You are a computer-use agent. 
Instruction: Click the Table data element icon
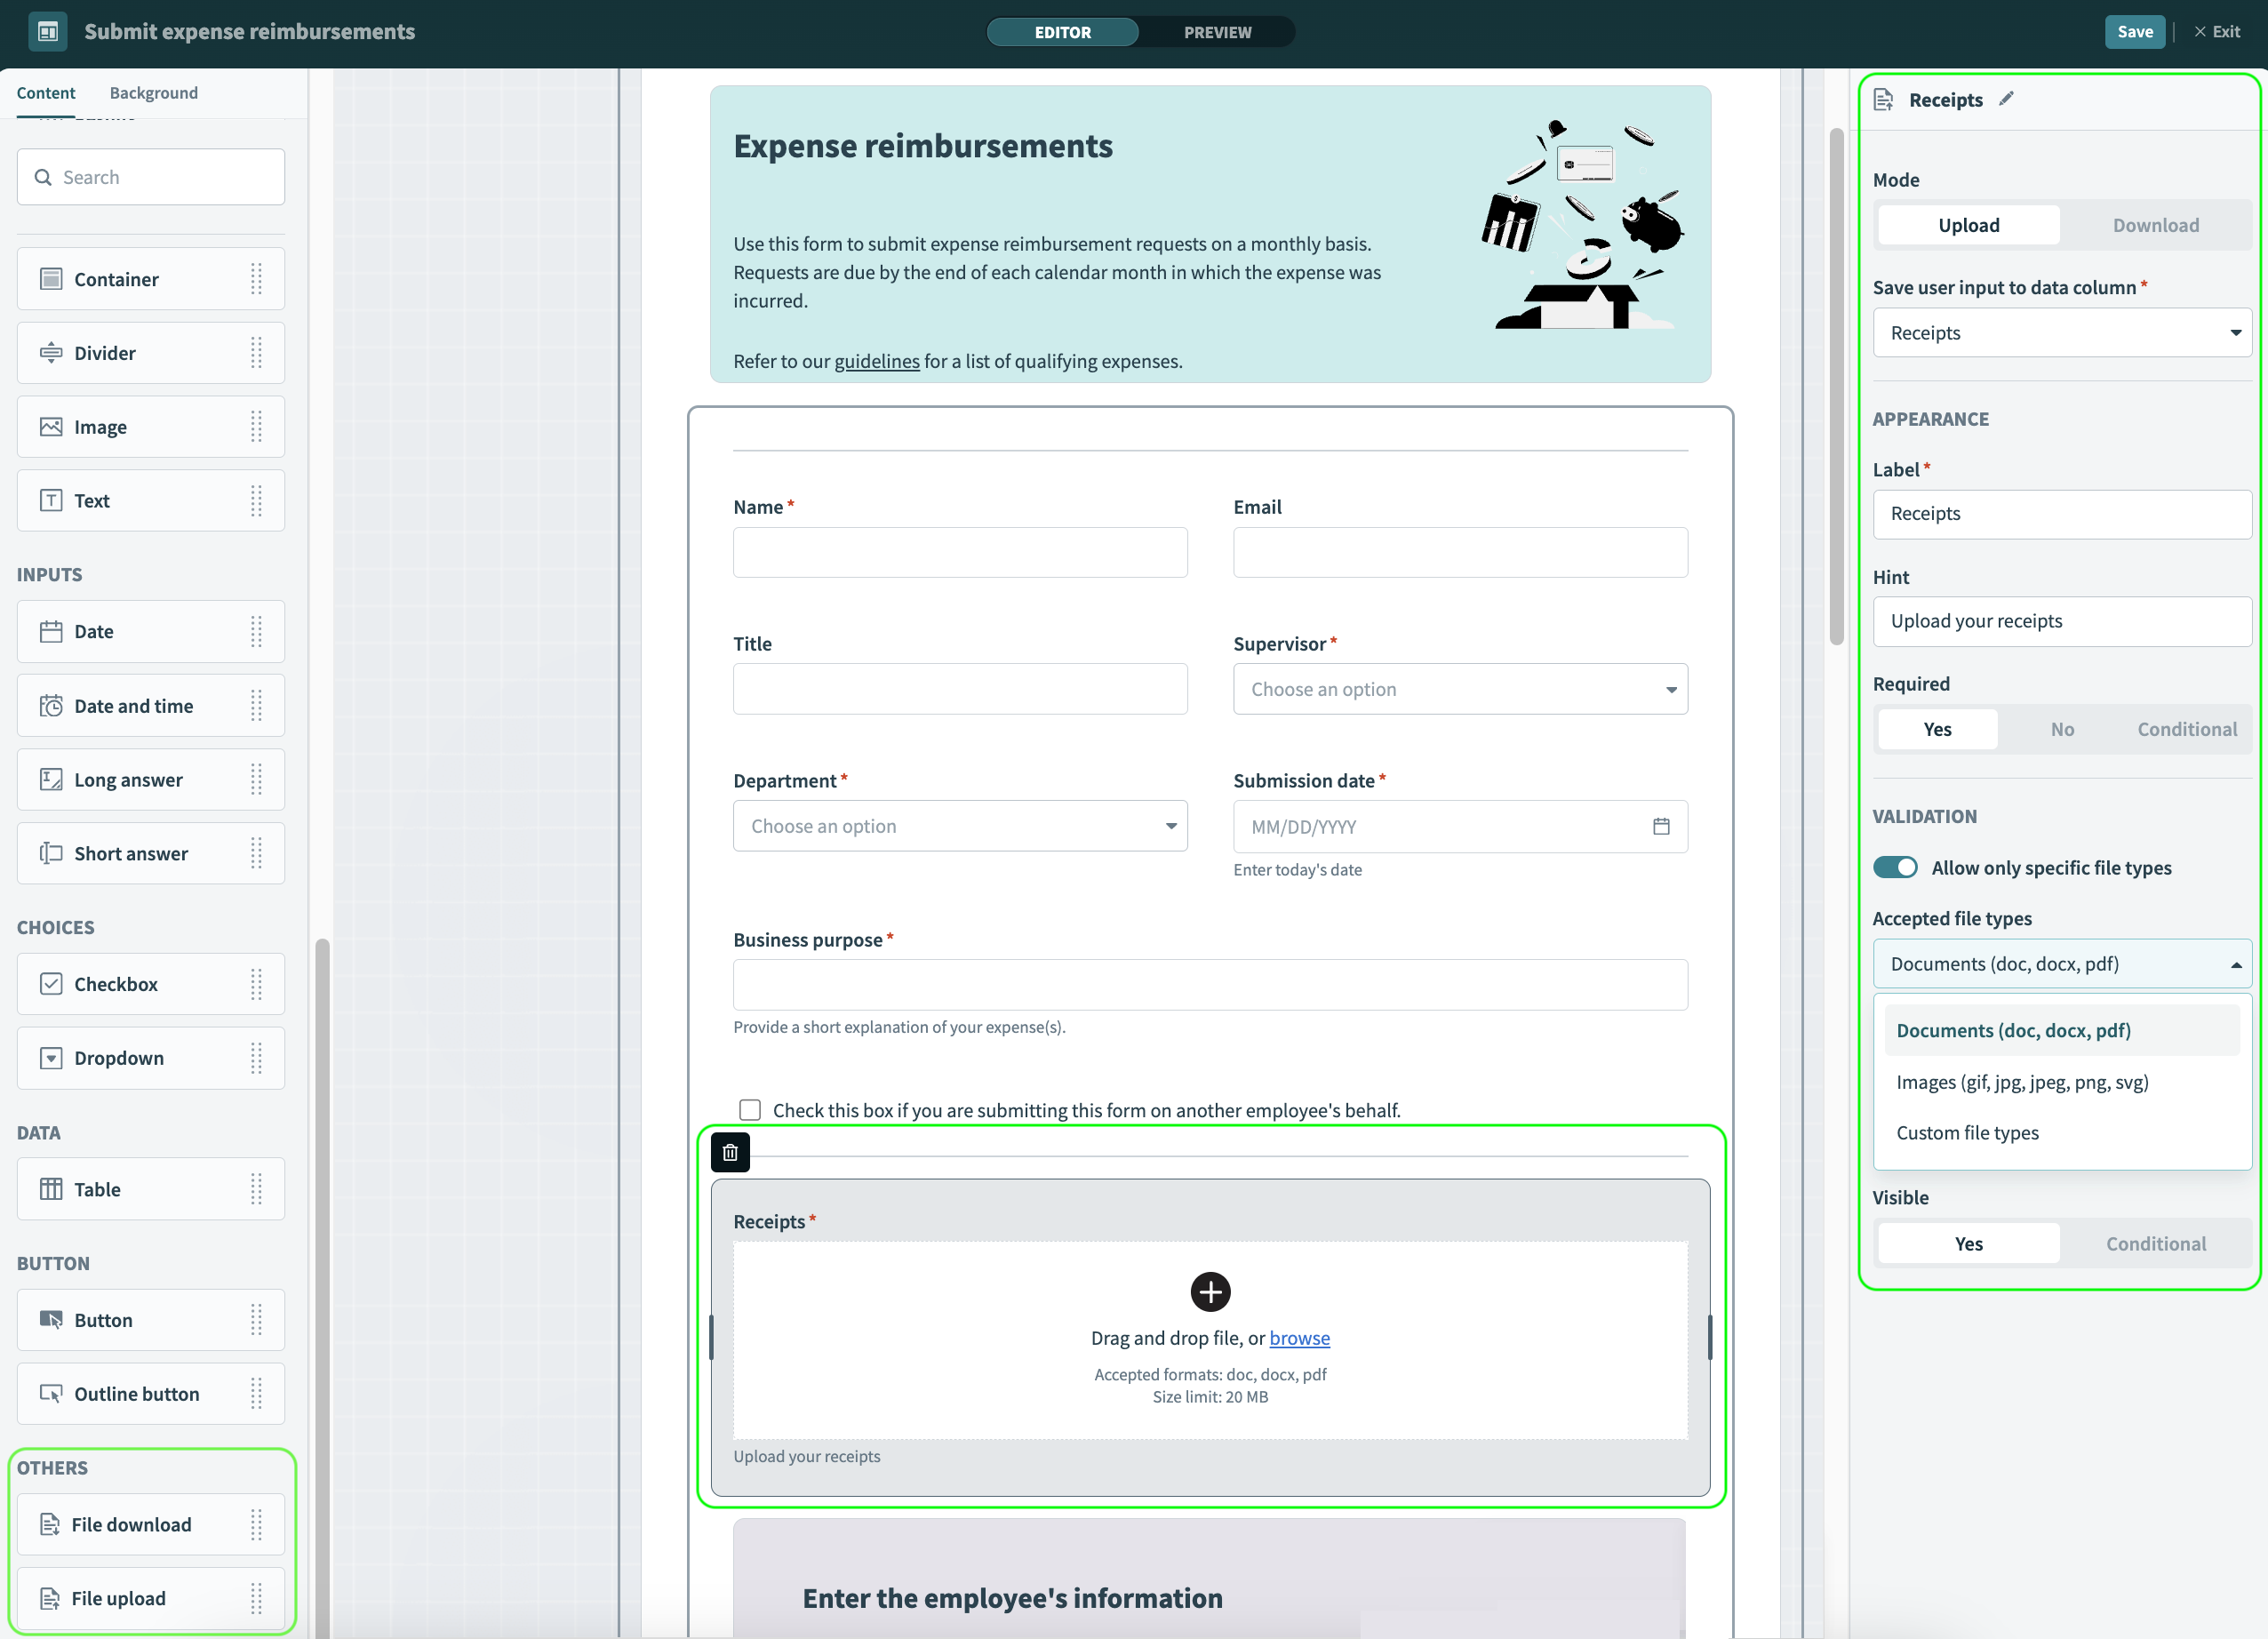point(49,1188)
